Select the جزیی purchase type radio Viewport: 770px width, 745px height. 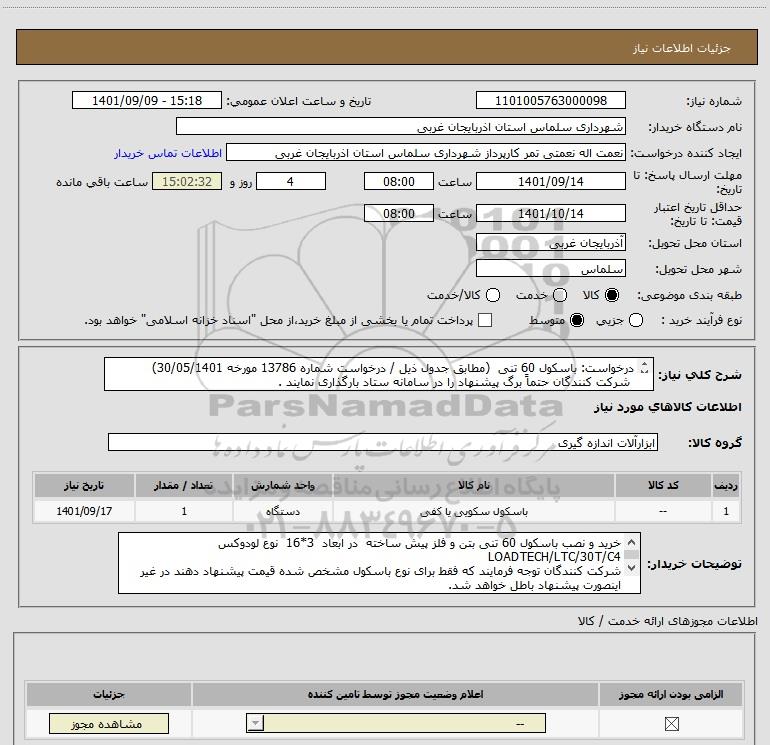coord(636,320)
